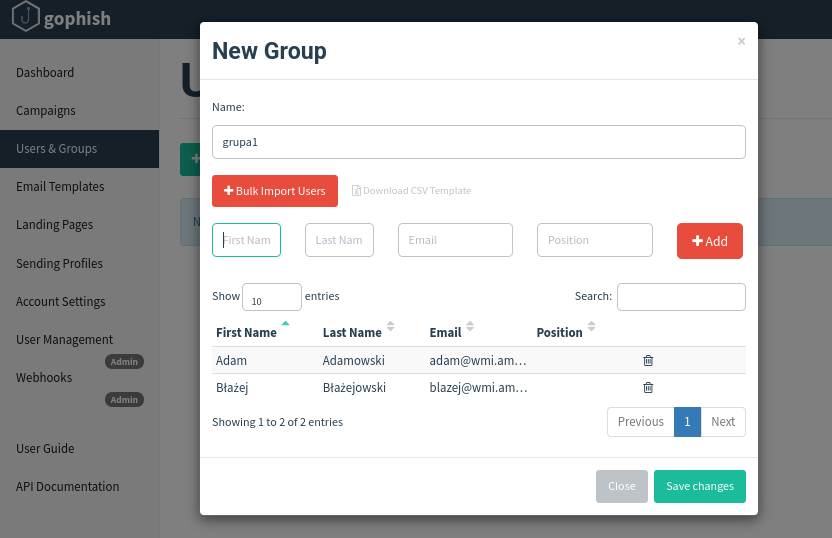The height and width of the screenshot is (538, 832).
Task: Go to the Next page of entries
Action: pos(723,422)
